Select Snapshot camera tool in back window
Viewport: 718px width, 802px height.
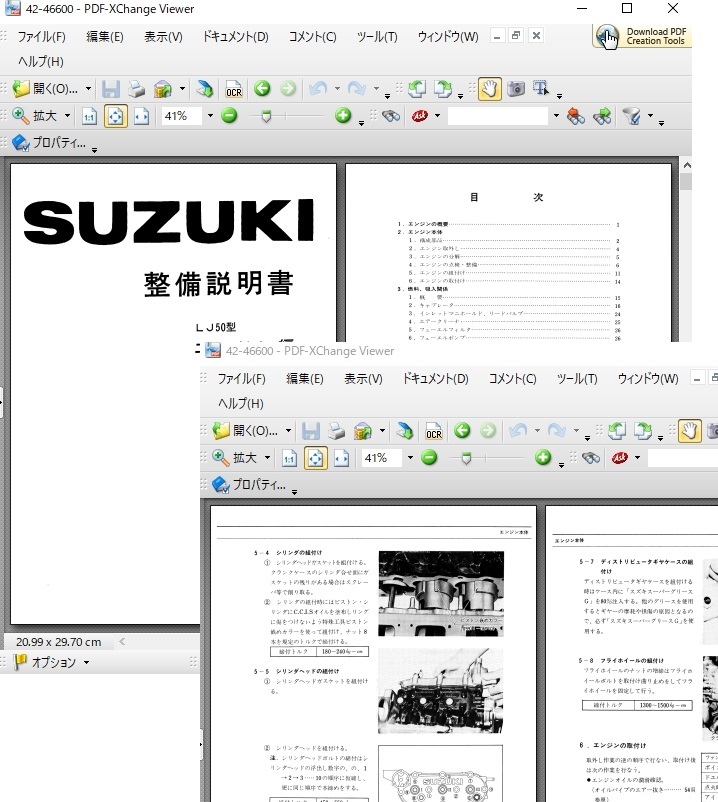click(x=516, y=89)
